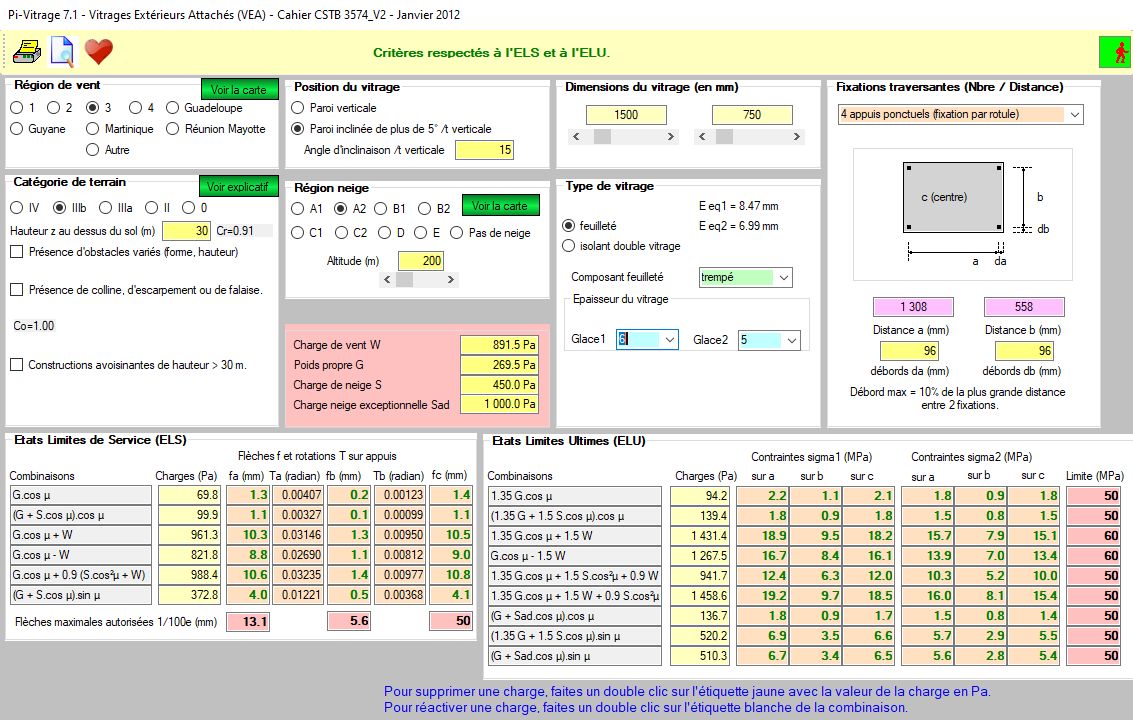Tick the constructions avoisinantes > 30 m checkbox
The image size is (1133, 720).
[17, 365]
